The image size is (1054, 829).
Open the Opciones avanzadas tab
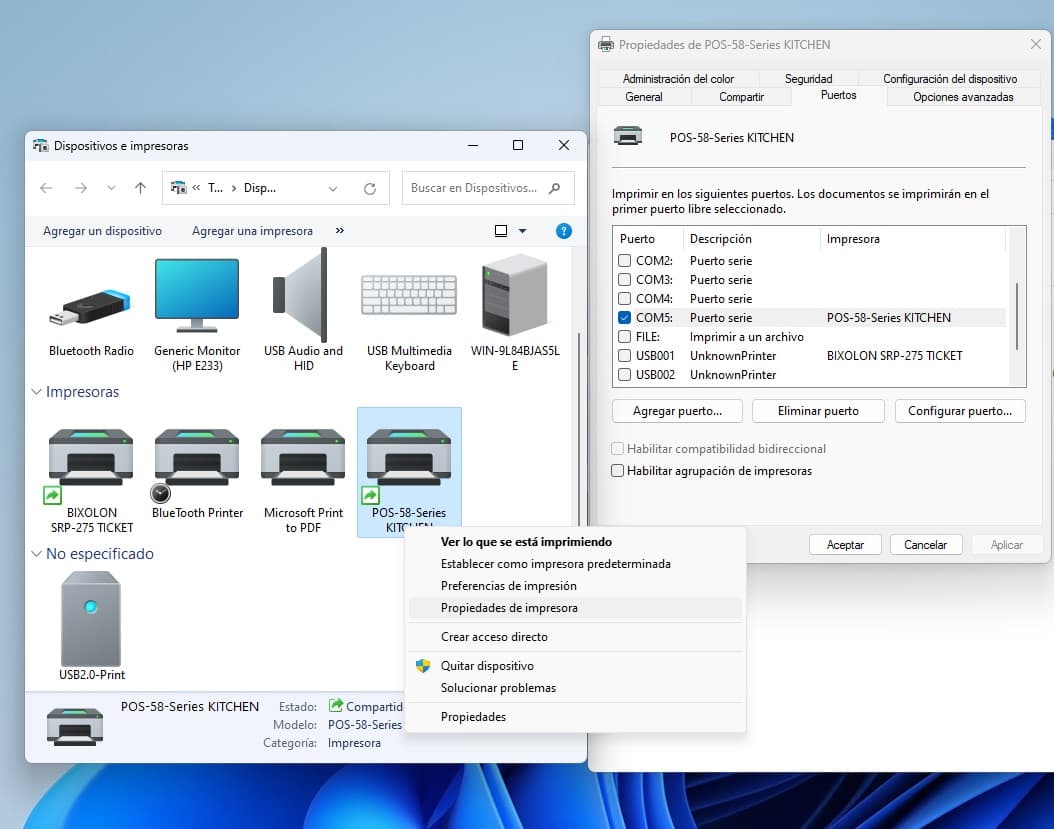[x=963, y=97]
